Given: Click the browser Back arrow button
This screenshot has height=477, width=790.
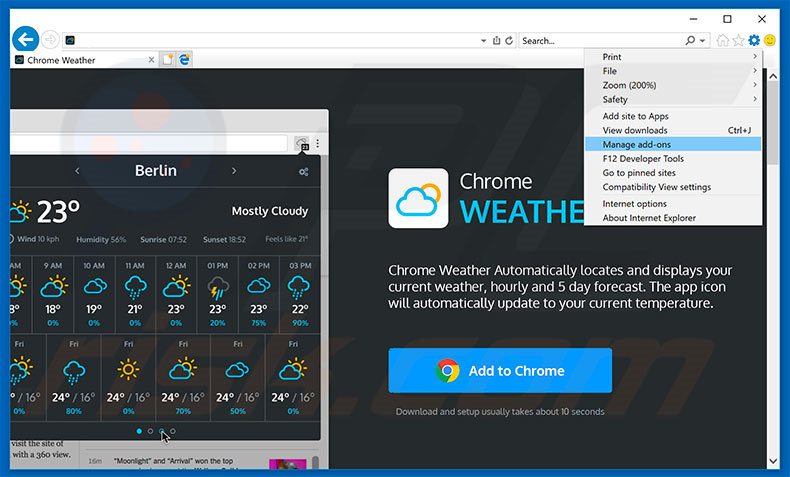Looking at the screenshot, I should tap(25, 39).
